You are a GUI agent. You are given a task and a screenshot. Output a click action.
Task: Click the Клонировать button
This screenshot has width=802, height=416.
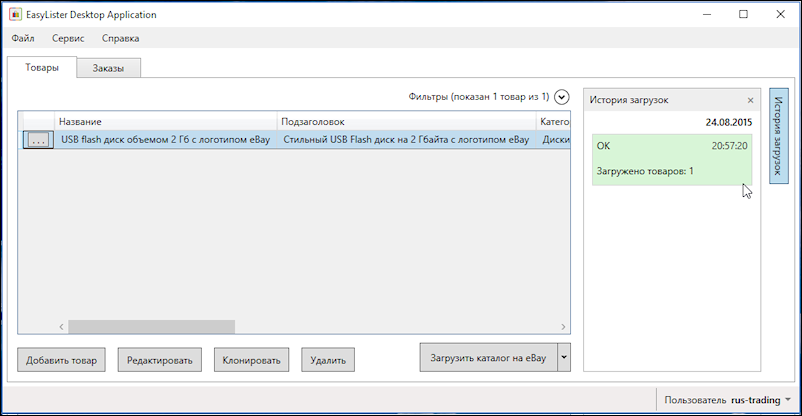(x=251, y=360)
